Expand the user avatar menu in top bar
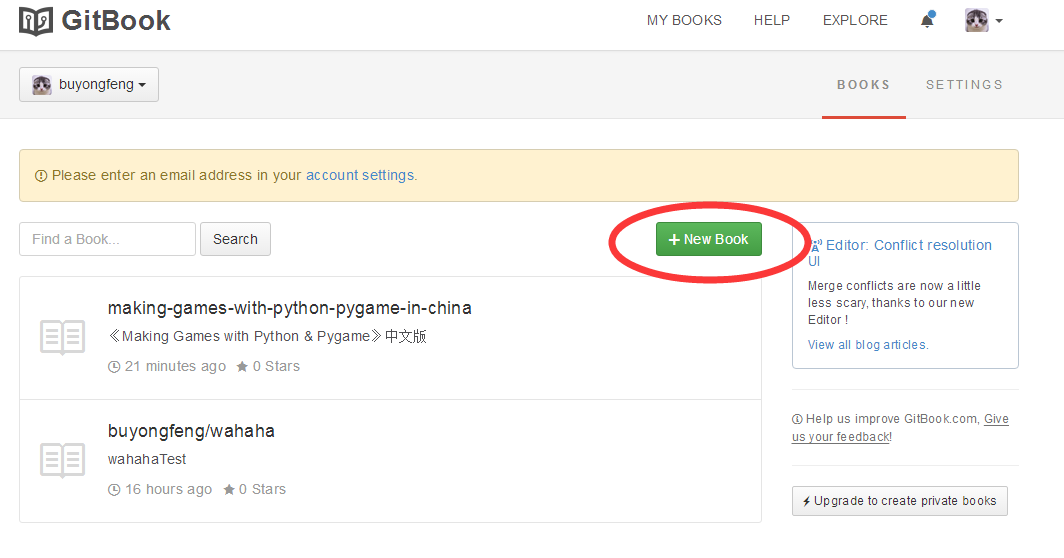1064x558 pixels. click(983, 20)
